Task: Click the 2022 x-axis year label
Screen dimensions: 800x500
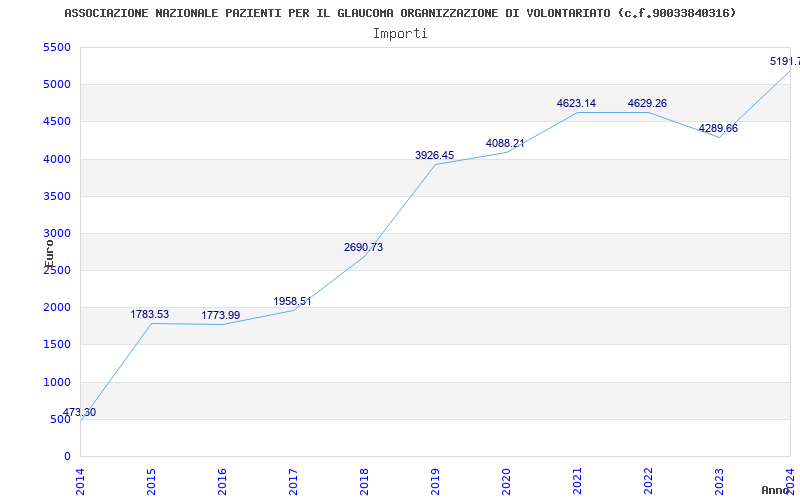Action: tap(648, 482)
